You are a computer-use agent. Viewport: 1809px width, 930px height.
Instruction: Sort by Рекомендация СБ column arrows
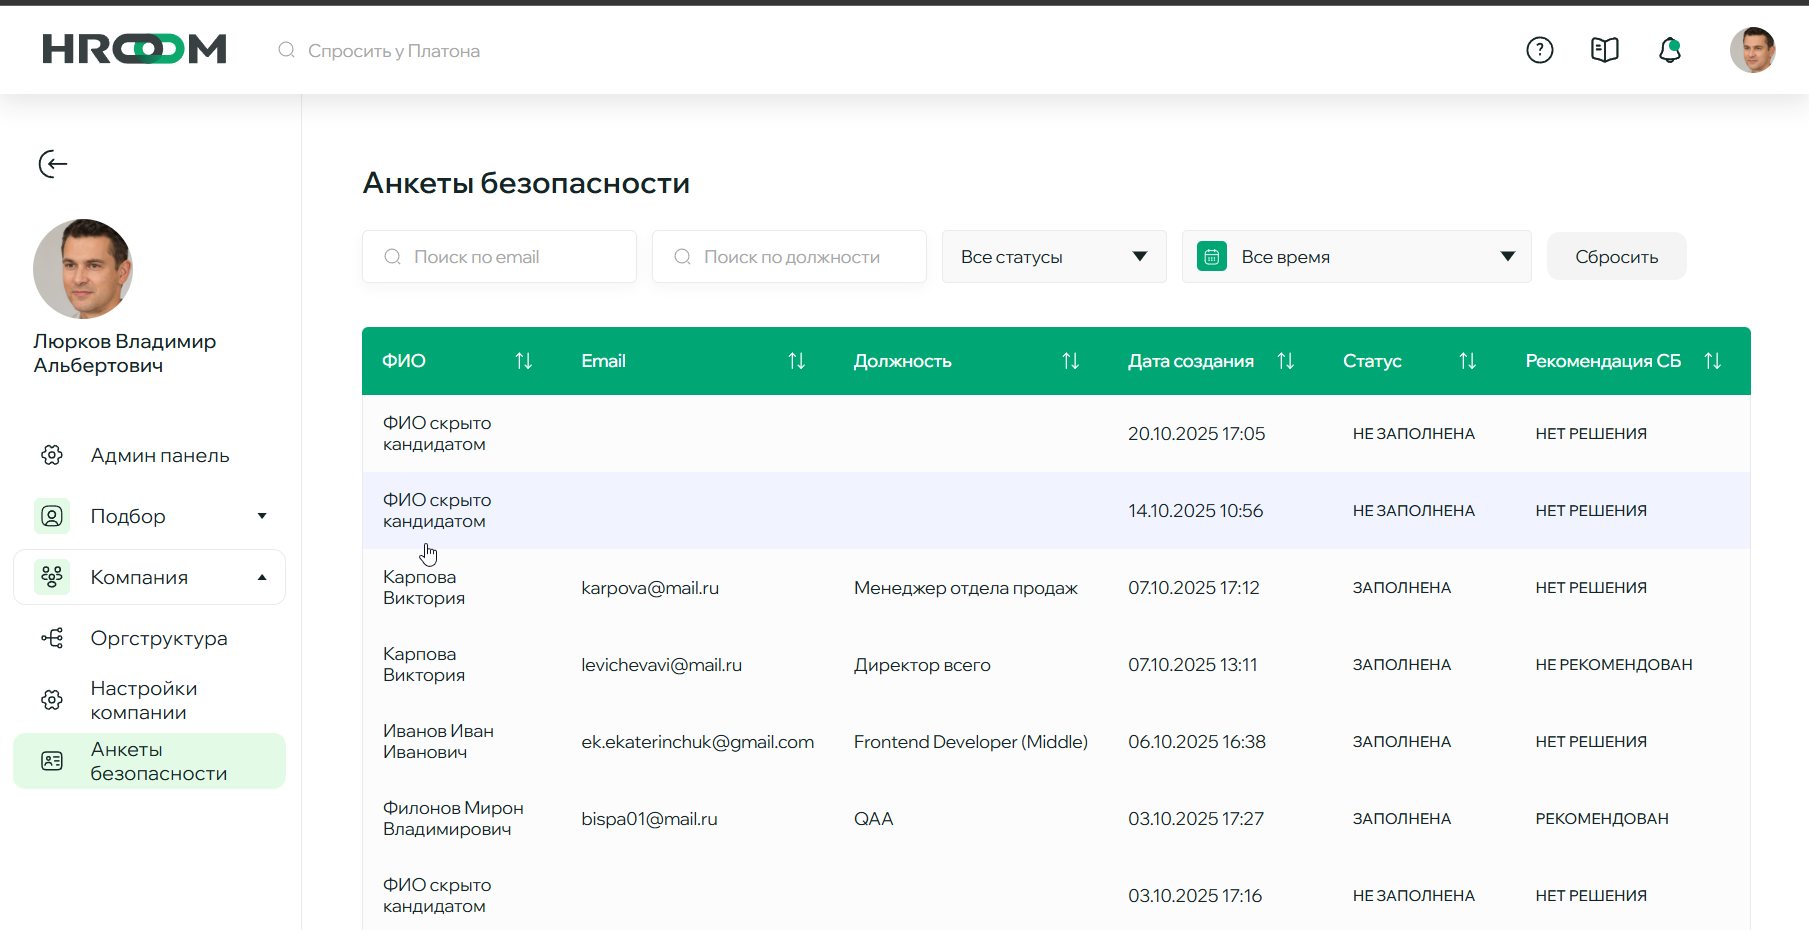point(1713,361)
